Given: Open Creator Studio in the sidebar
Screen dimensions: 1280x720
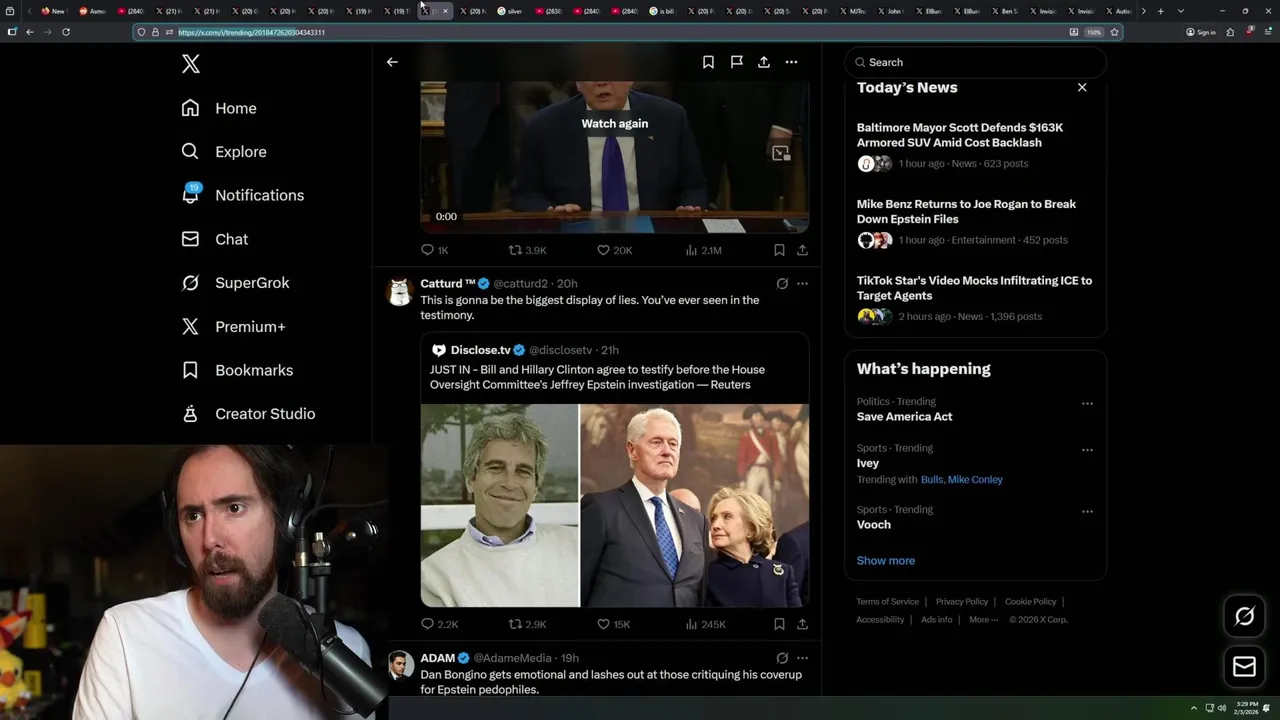Looking at the screenshot, I should (248, 414).
